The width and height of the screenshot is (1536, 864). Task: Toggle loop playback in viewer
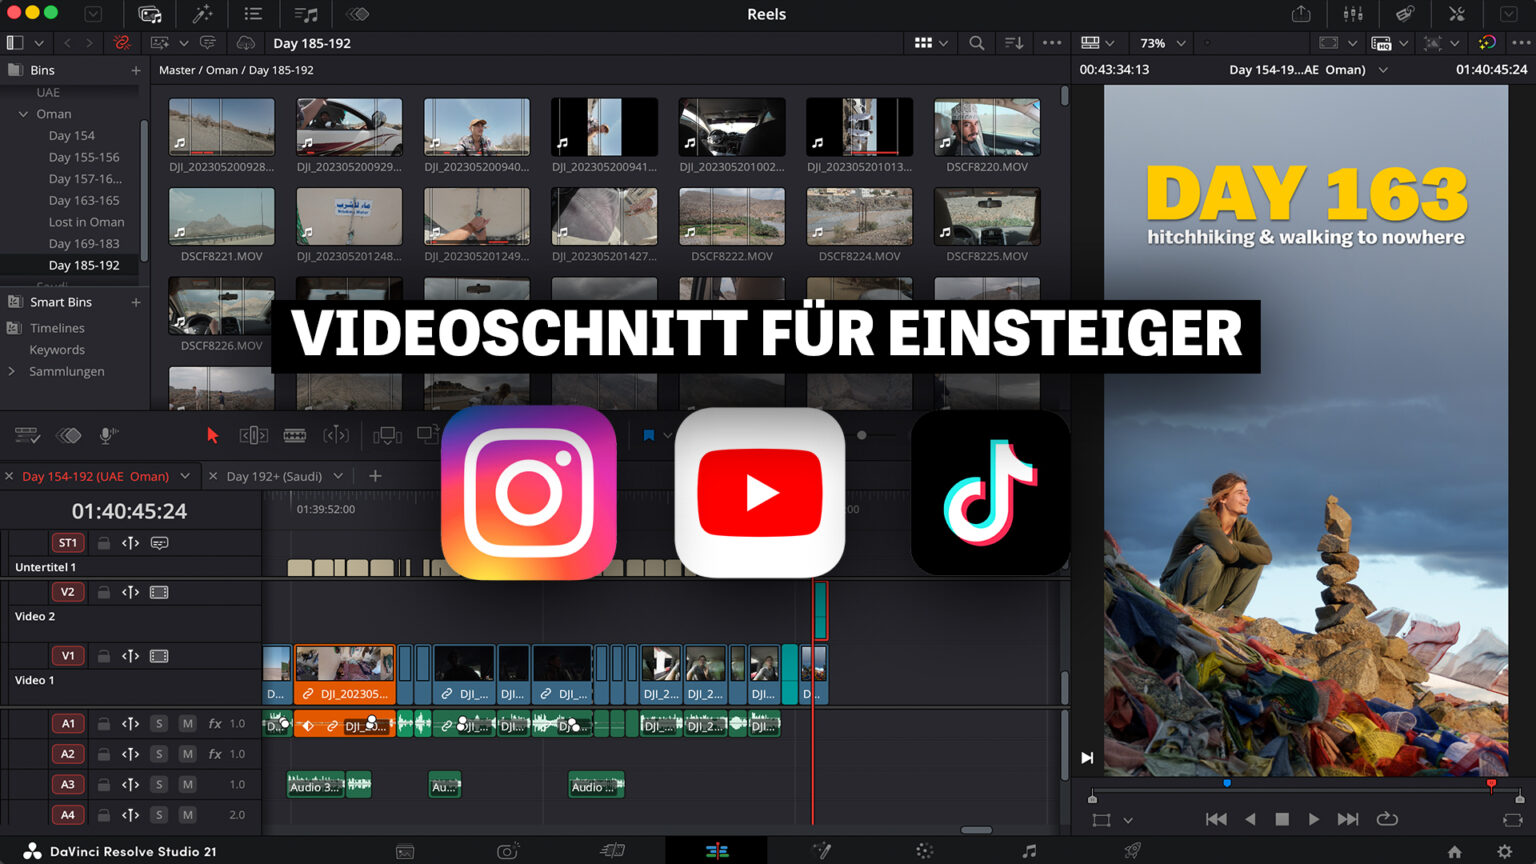pos(1387,819)
